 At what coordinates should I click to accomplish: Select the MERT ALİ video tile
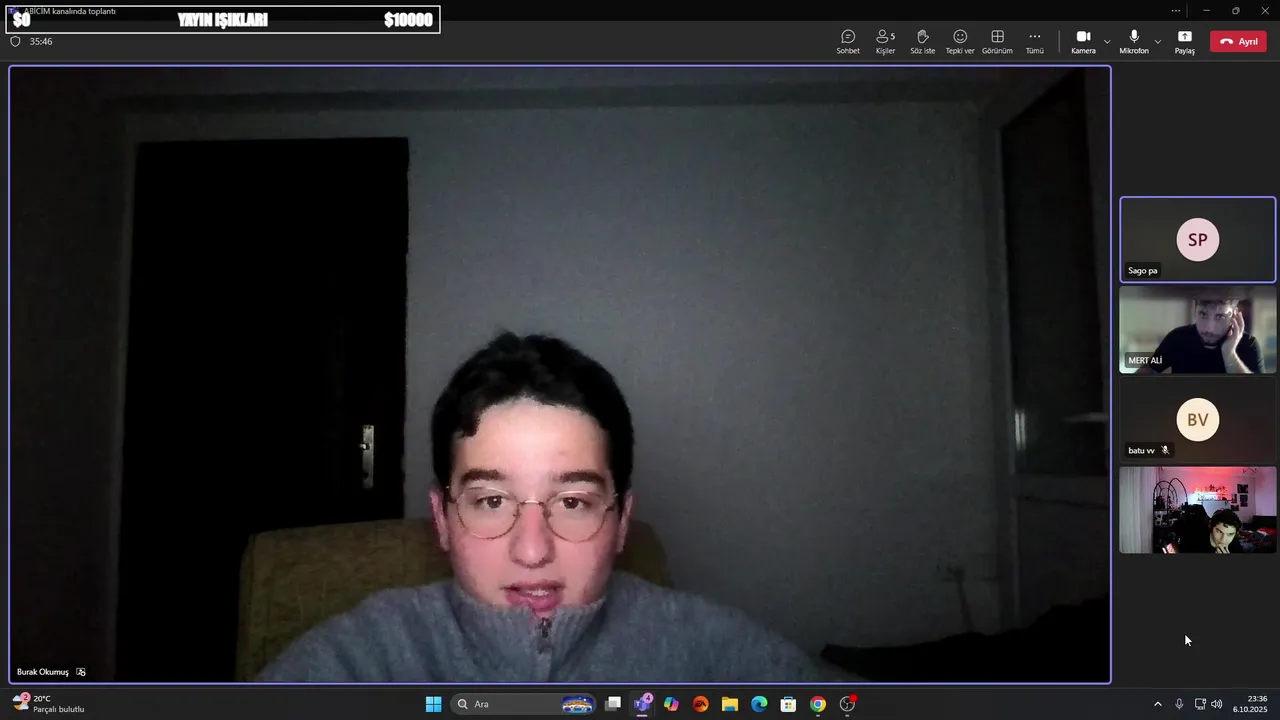tap(1198, 330)
